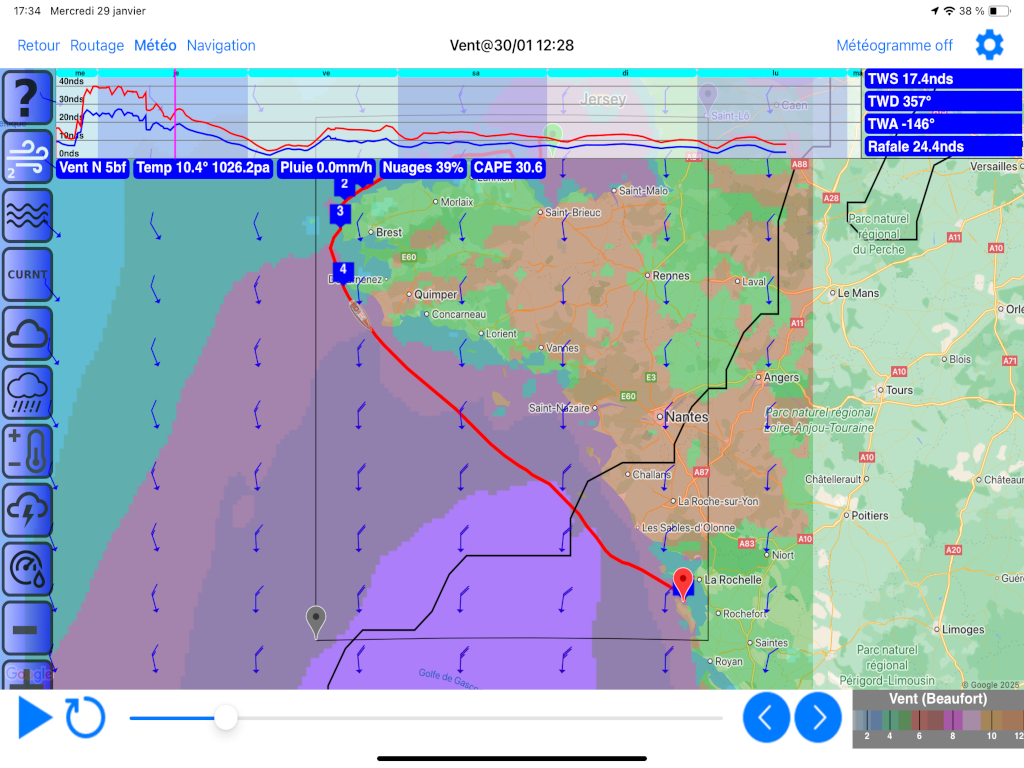Open the help question mark icon
This screenshot has width=1024, height=768.
pyautogui.click(x=27, y=98)
